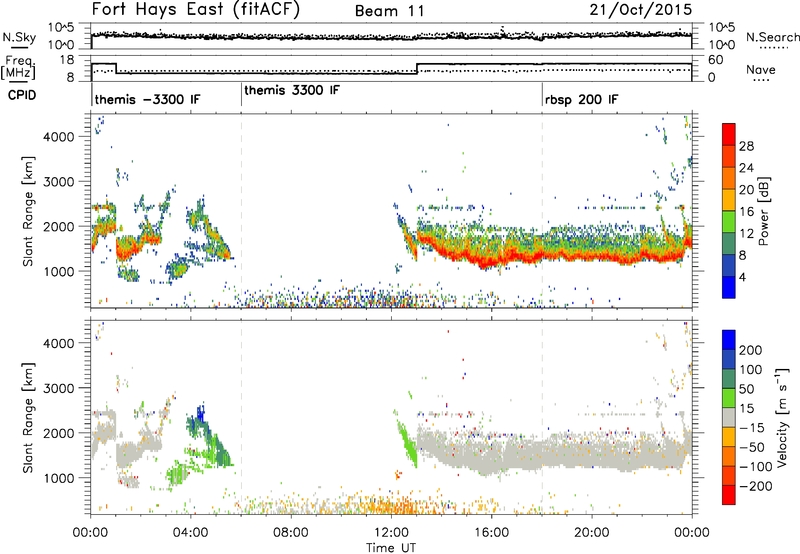Click the '08:00' time tick label

(x=291, y=533)
